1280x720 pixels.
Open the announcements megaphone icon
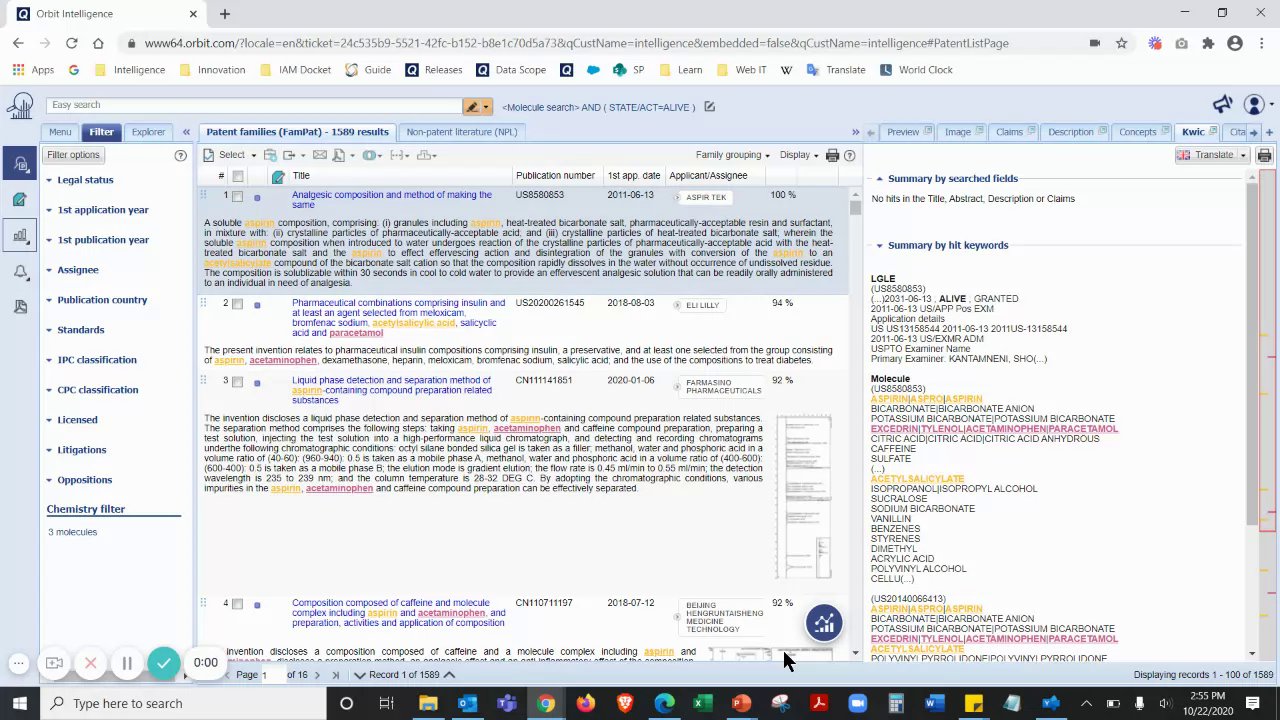(1222, 105)
